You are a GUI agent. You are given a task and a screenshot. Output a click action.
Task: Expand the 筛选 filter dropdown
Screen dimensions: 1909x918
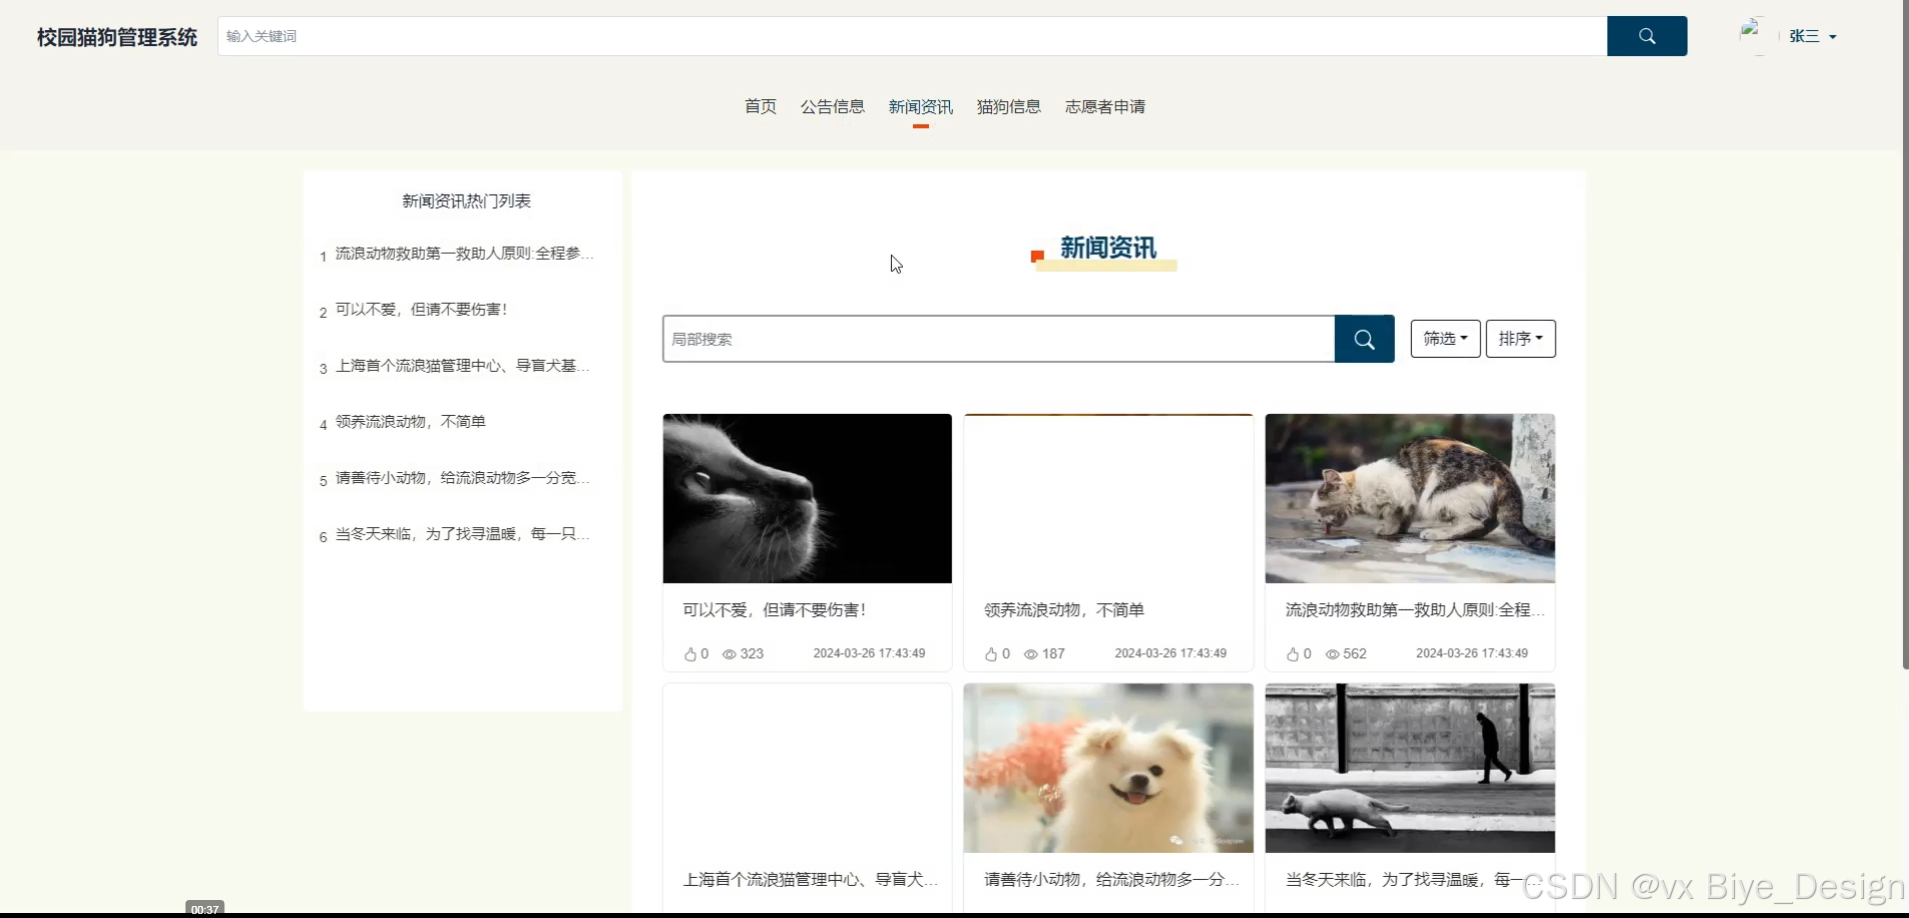point(1445,339)
